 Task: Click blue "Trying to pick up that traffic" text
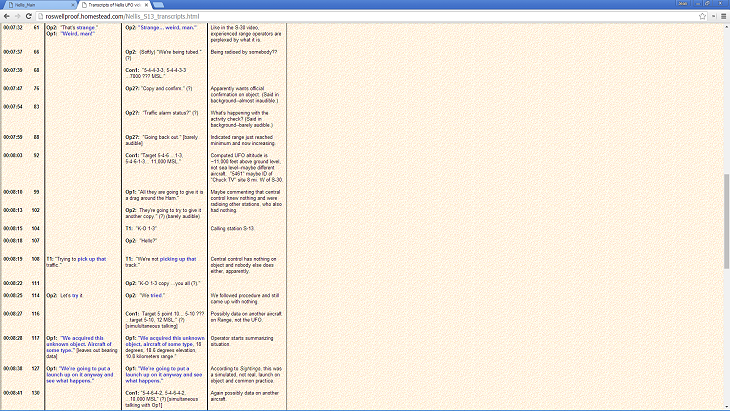(x=84, y=258)
